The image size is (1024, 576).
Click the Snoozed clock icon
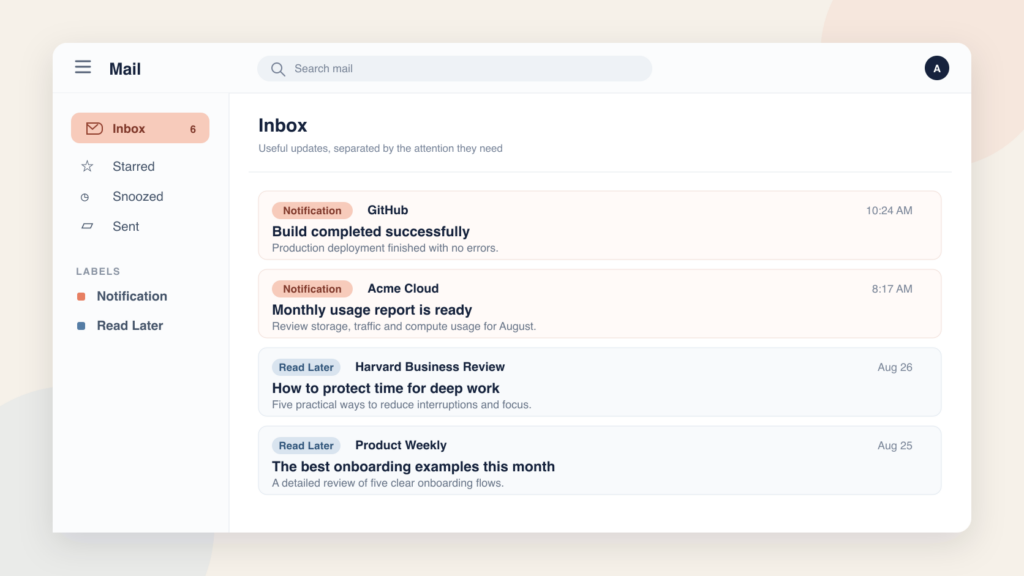pos(85,197)
